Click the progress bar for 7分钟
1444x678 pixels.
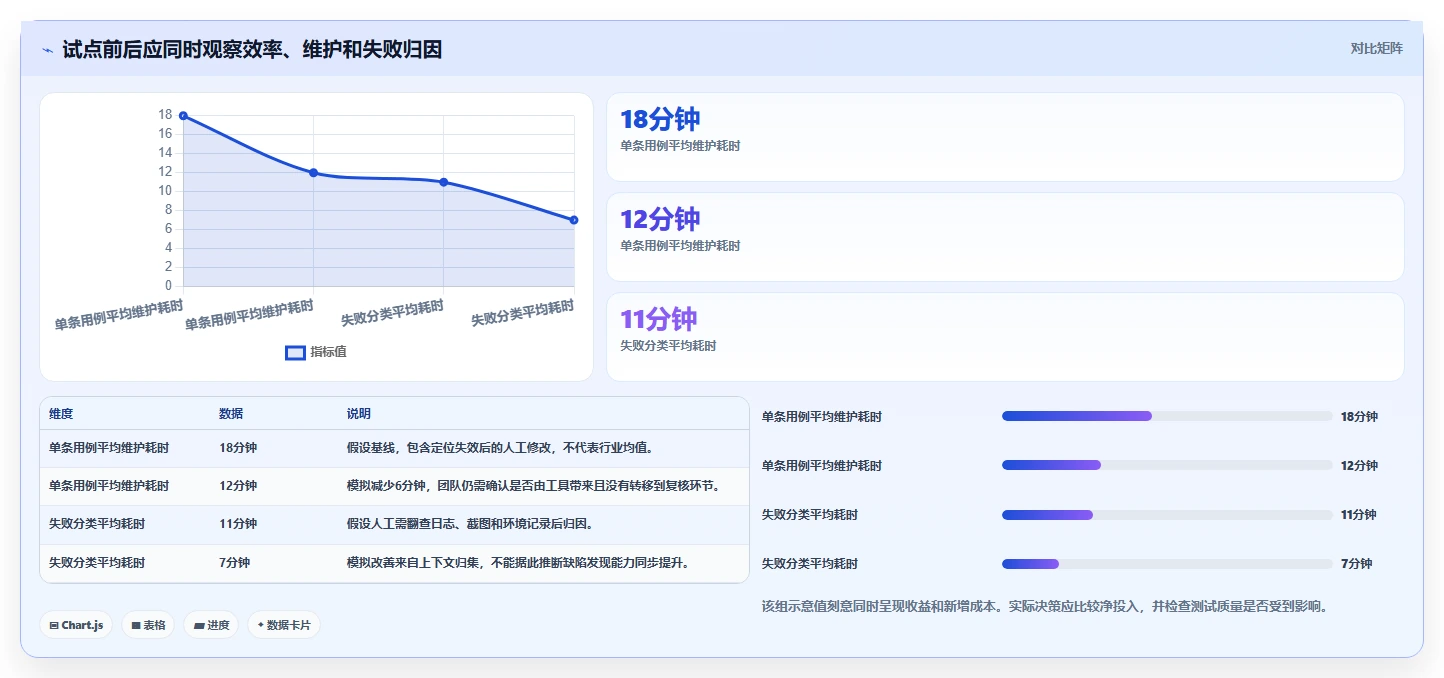click(1167, 564)
